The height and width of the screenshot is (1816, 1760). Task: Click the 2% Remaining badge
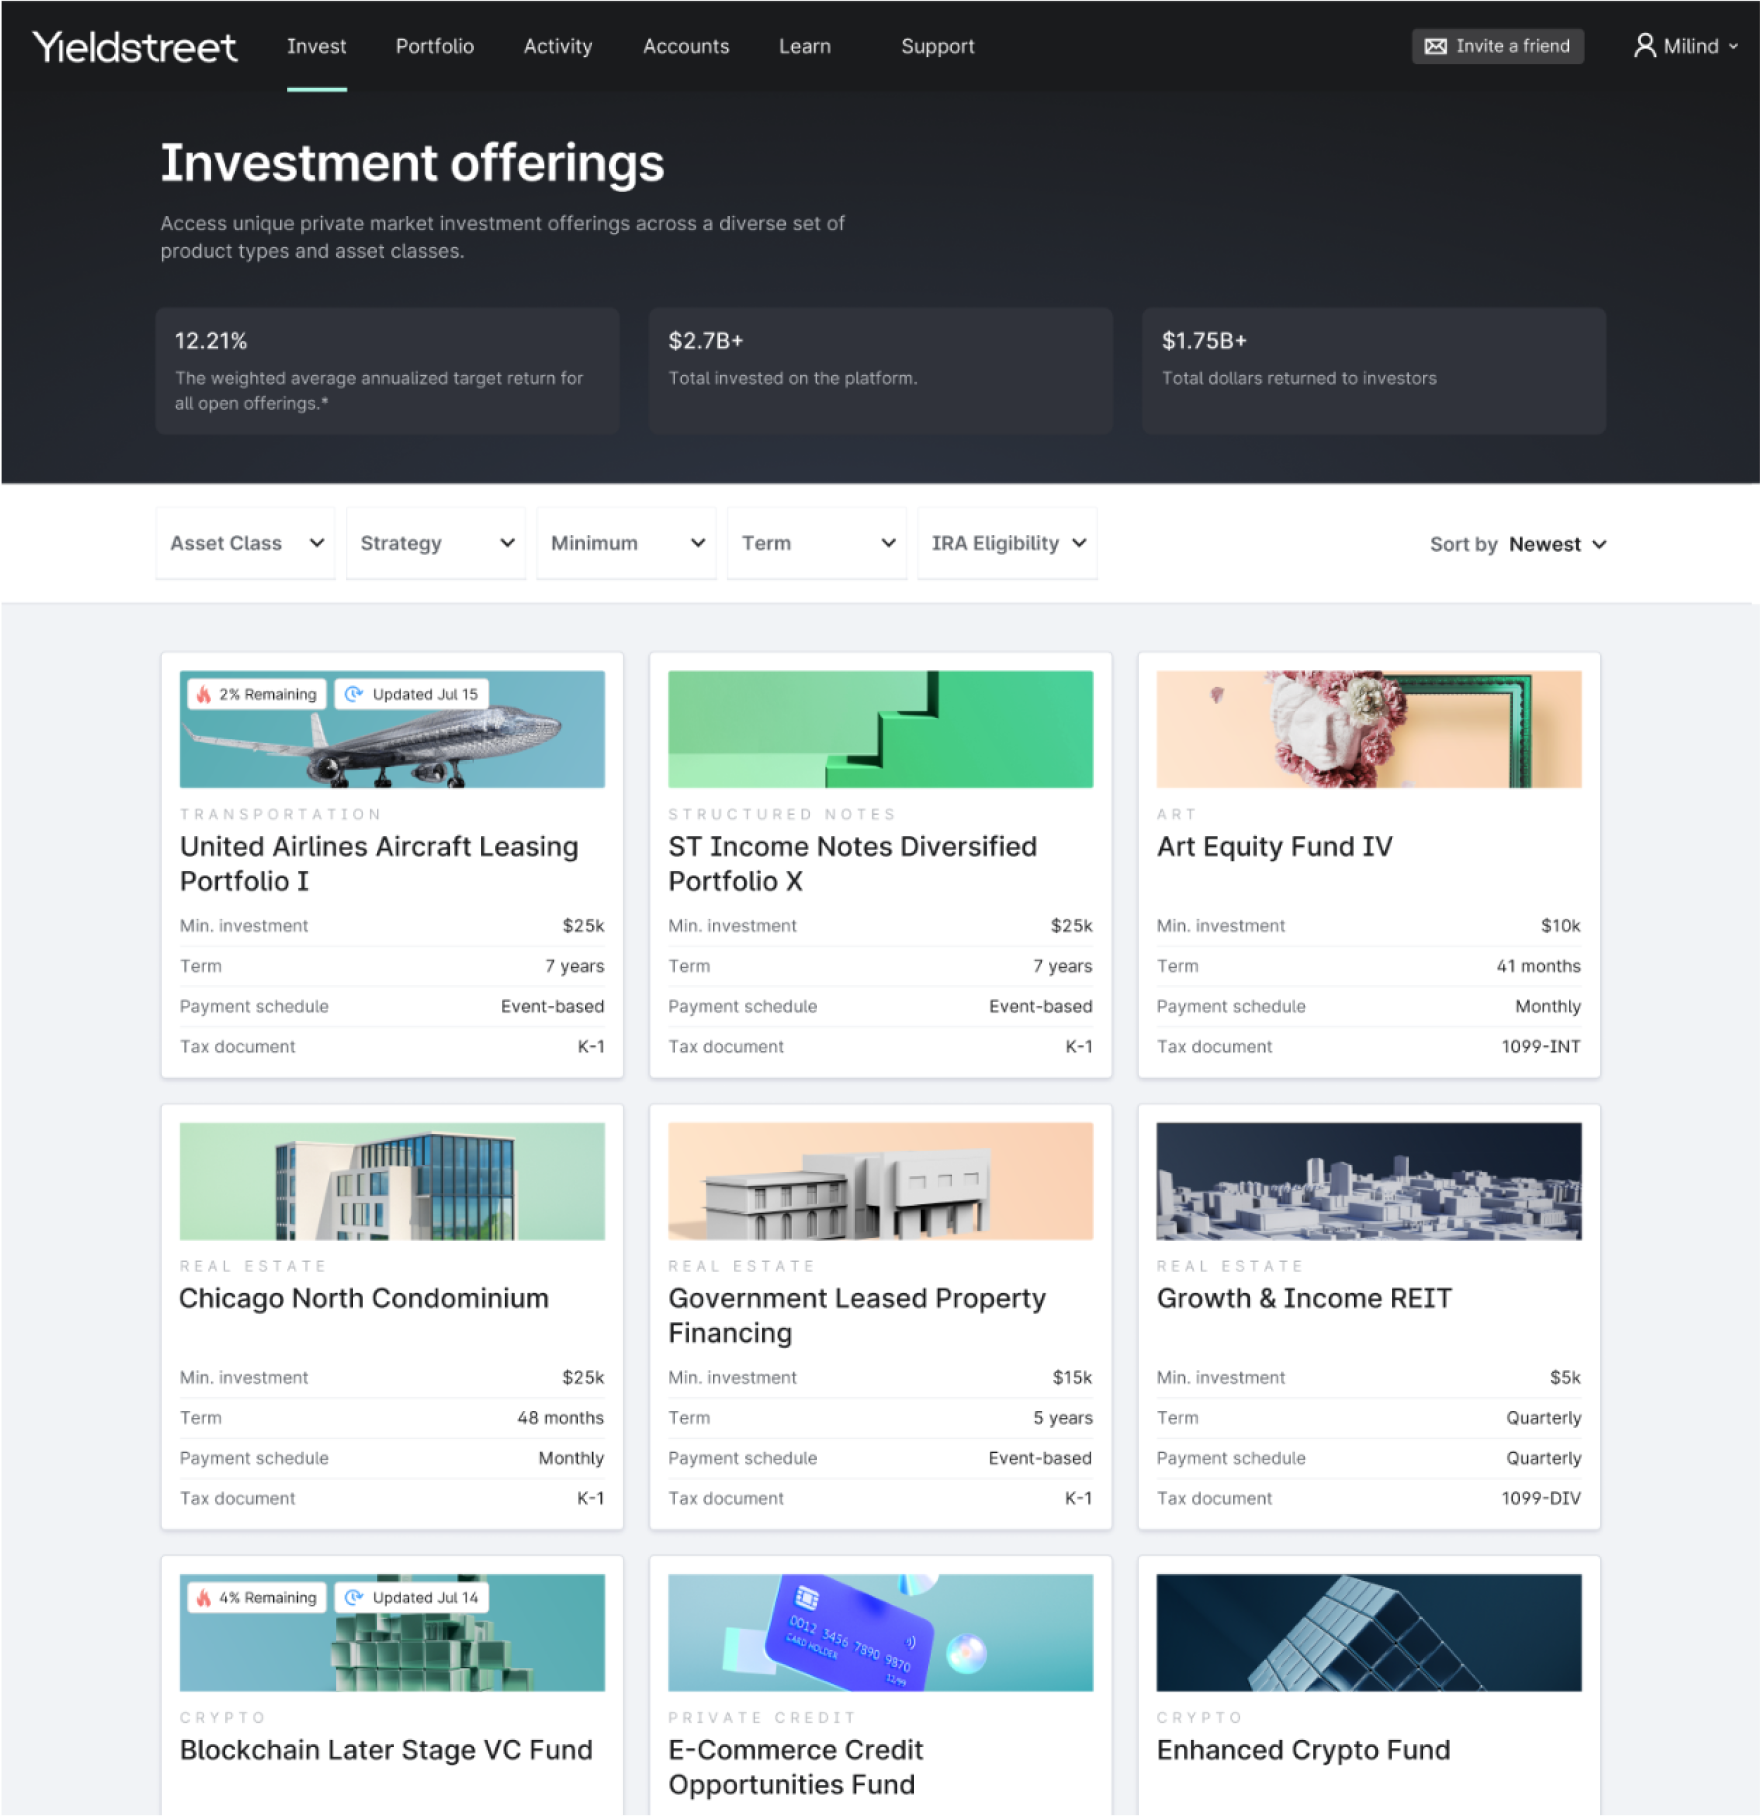tap(257, 694)
